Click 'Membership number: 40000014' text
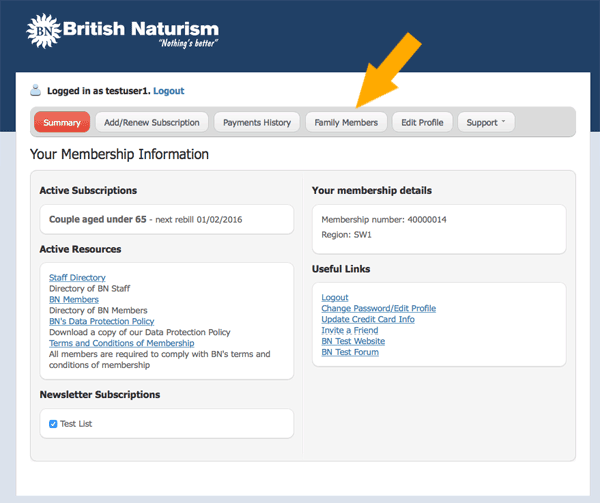Viewport: 600px width, 503px height. (x=384, y=220)
